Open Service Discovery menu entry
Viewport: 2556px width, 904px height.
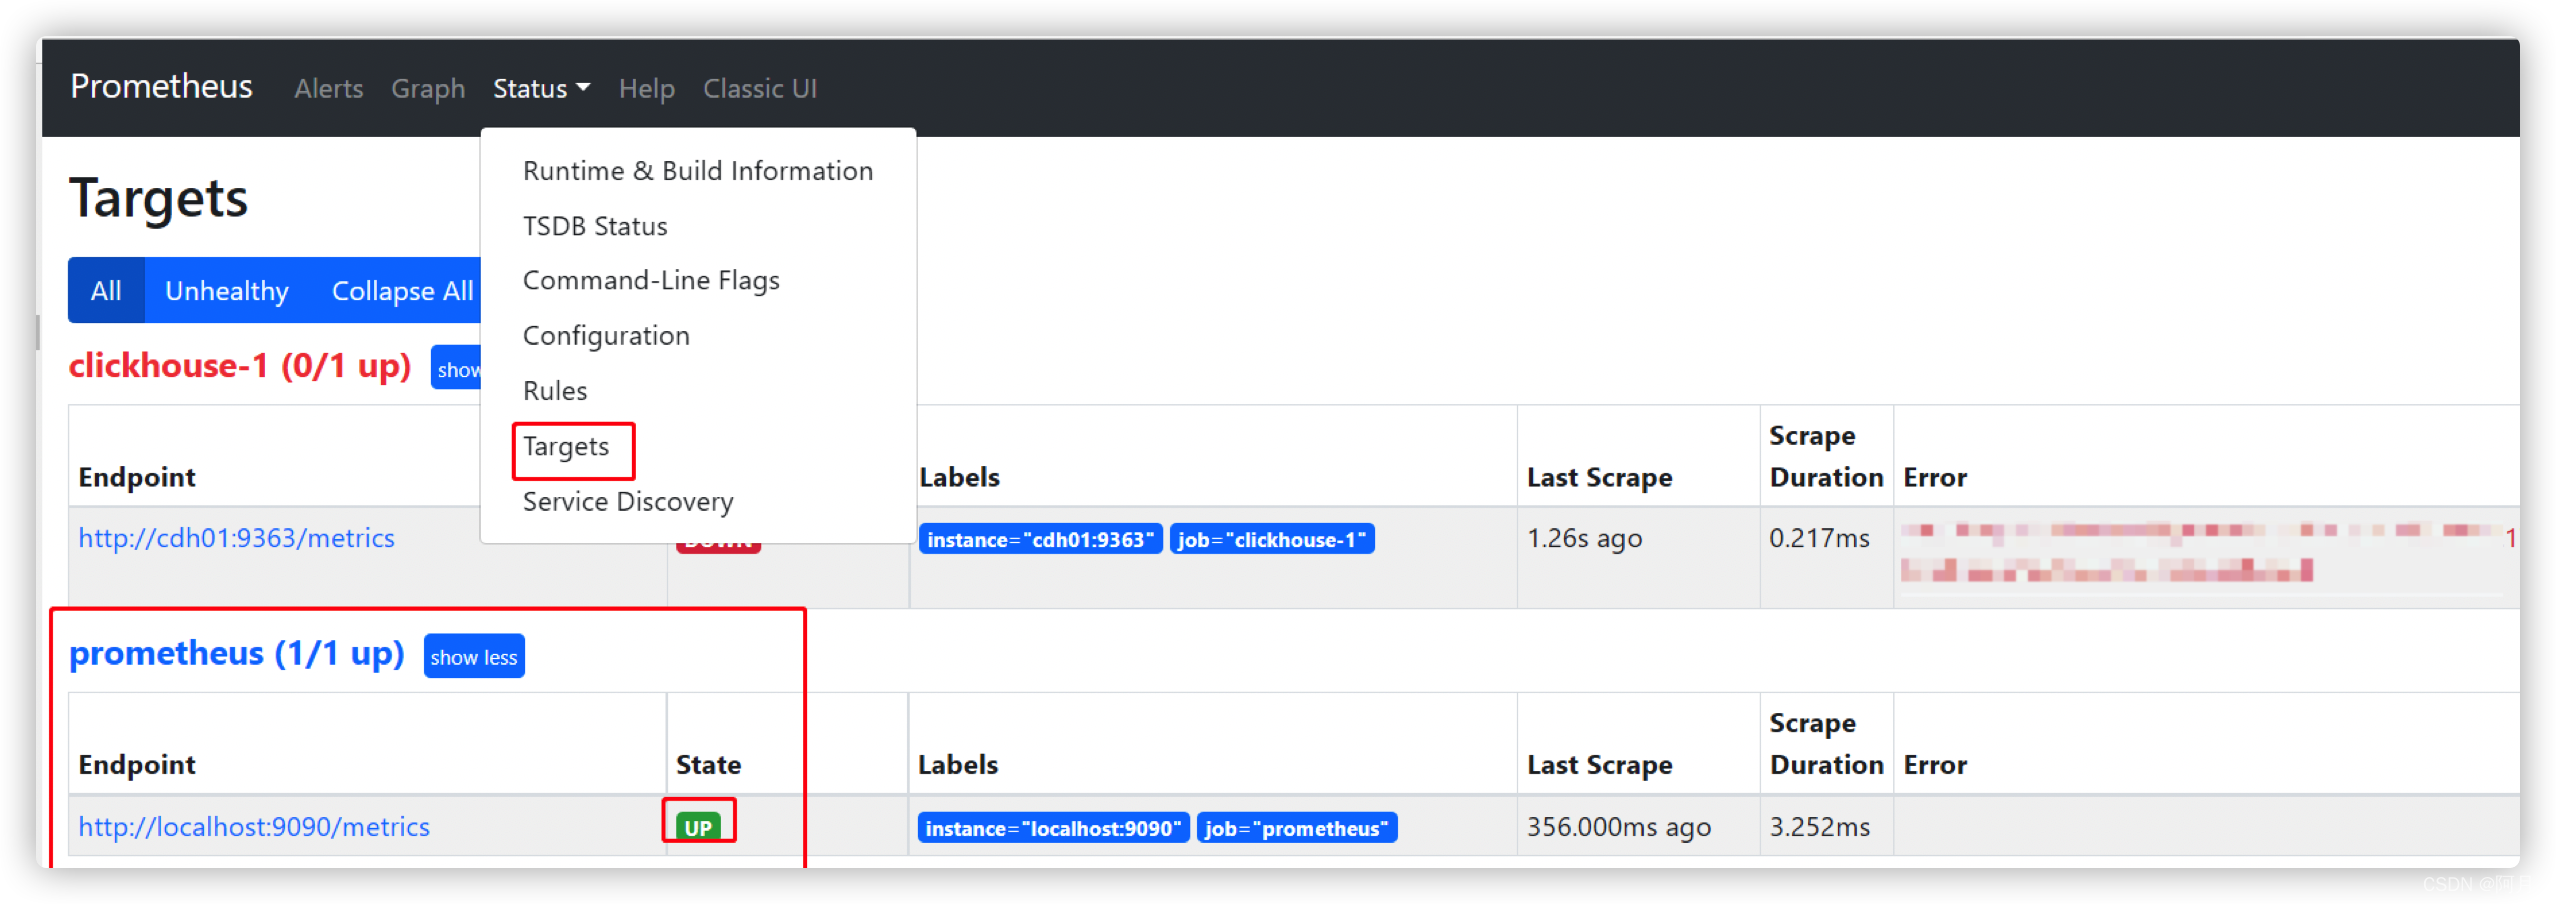(698, 502)
